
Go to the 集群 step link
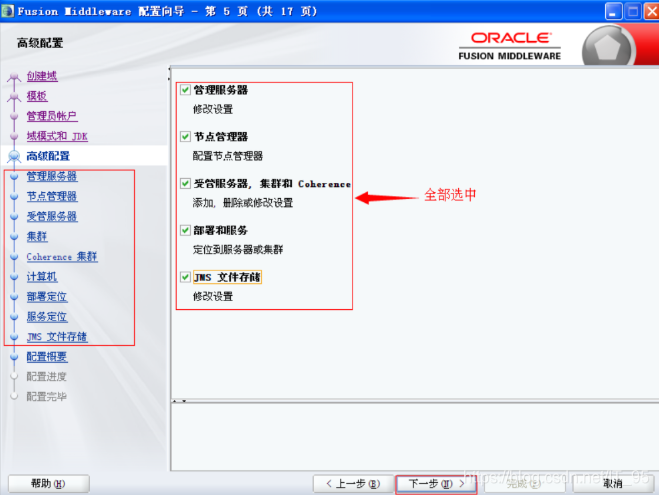click(37, 236)
